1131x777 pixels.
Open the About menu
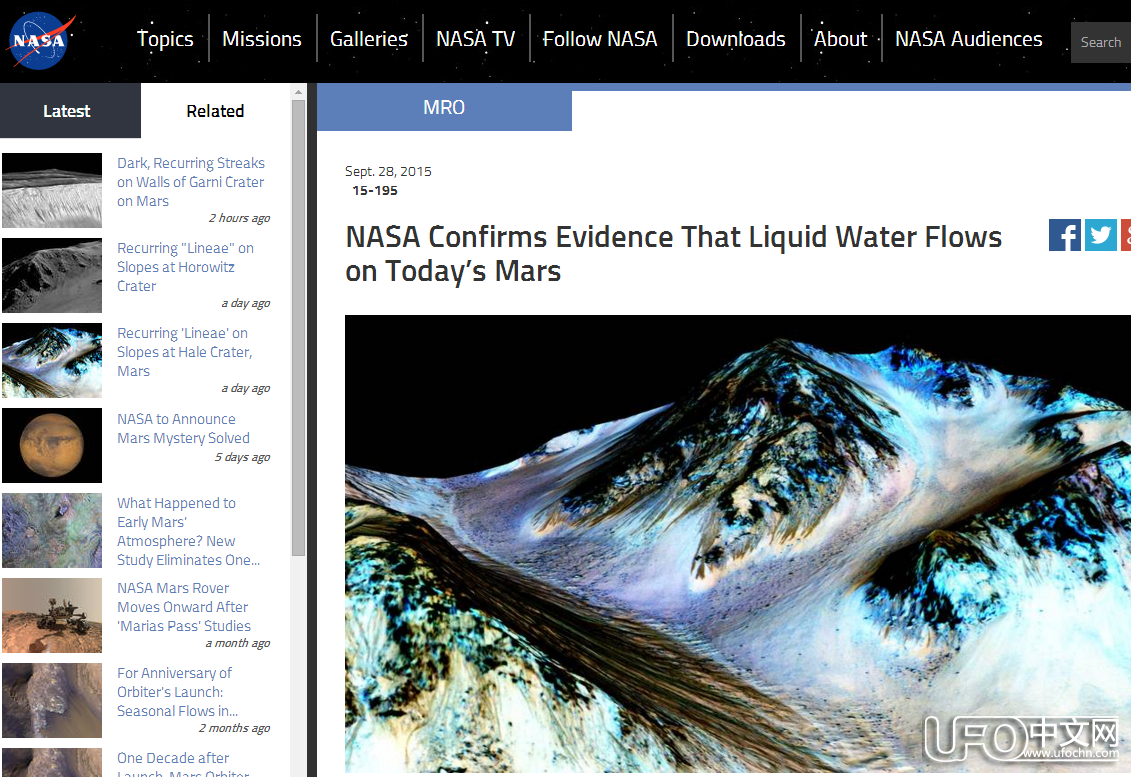pyautogui.click(x=840, y=39)
